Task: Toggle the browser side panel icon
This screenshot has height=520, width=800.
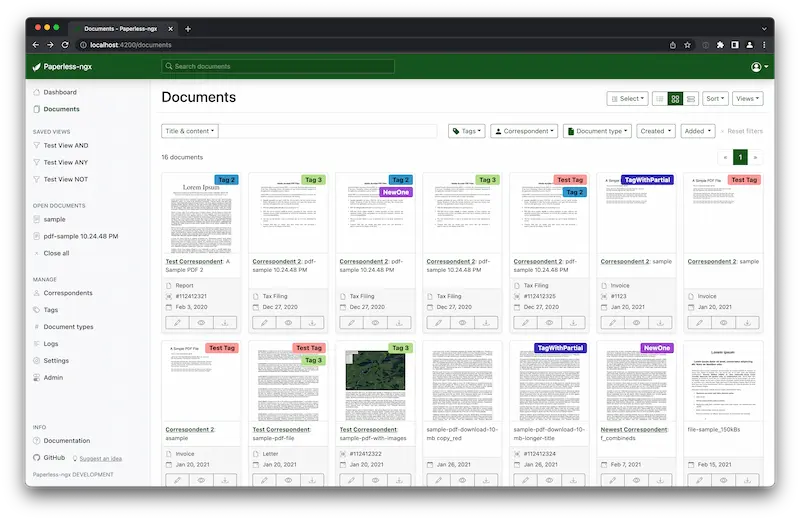Action: tap(735, 45)
